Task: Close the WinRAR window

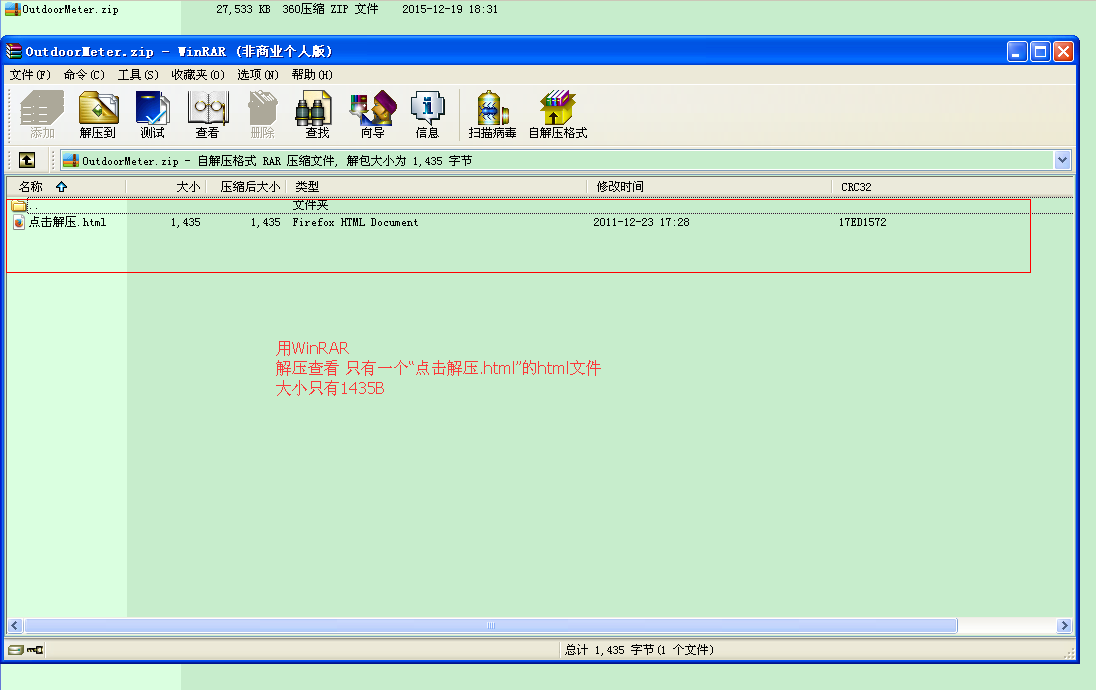Action: click(x=1063, y=52)
